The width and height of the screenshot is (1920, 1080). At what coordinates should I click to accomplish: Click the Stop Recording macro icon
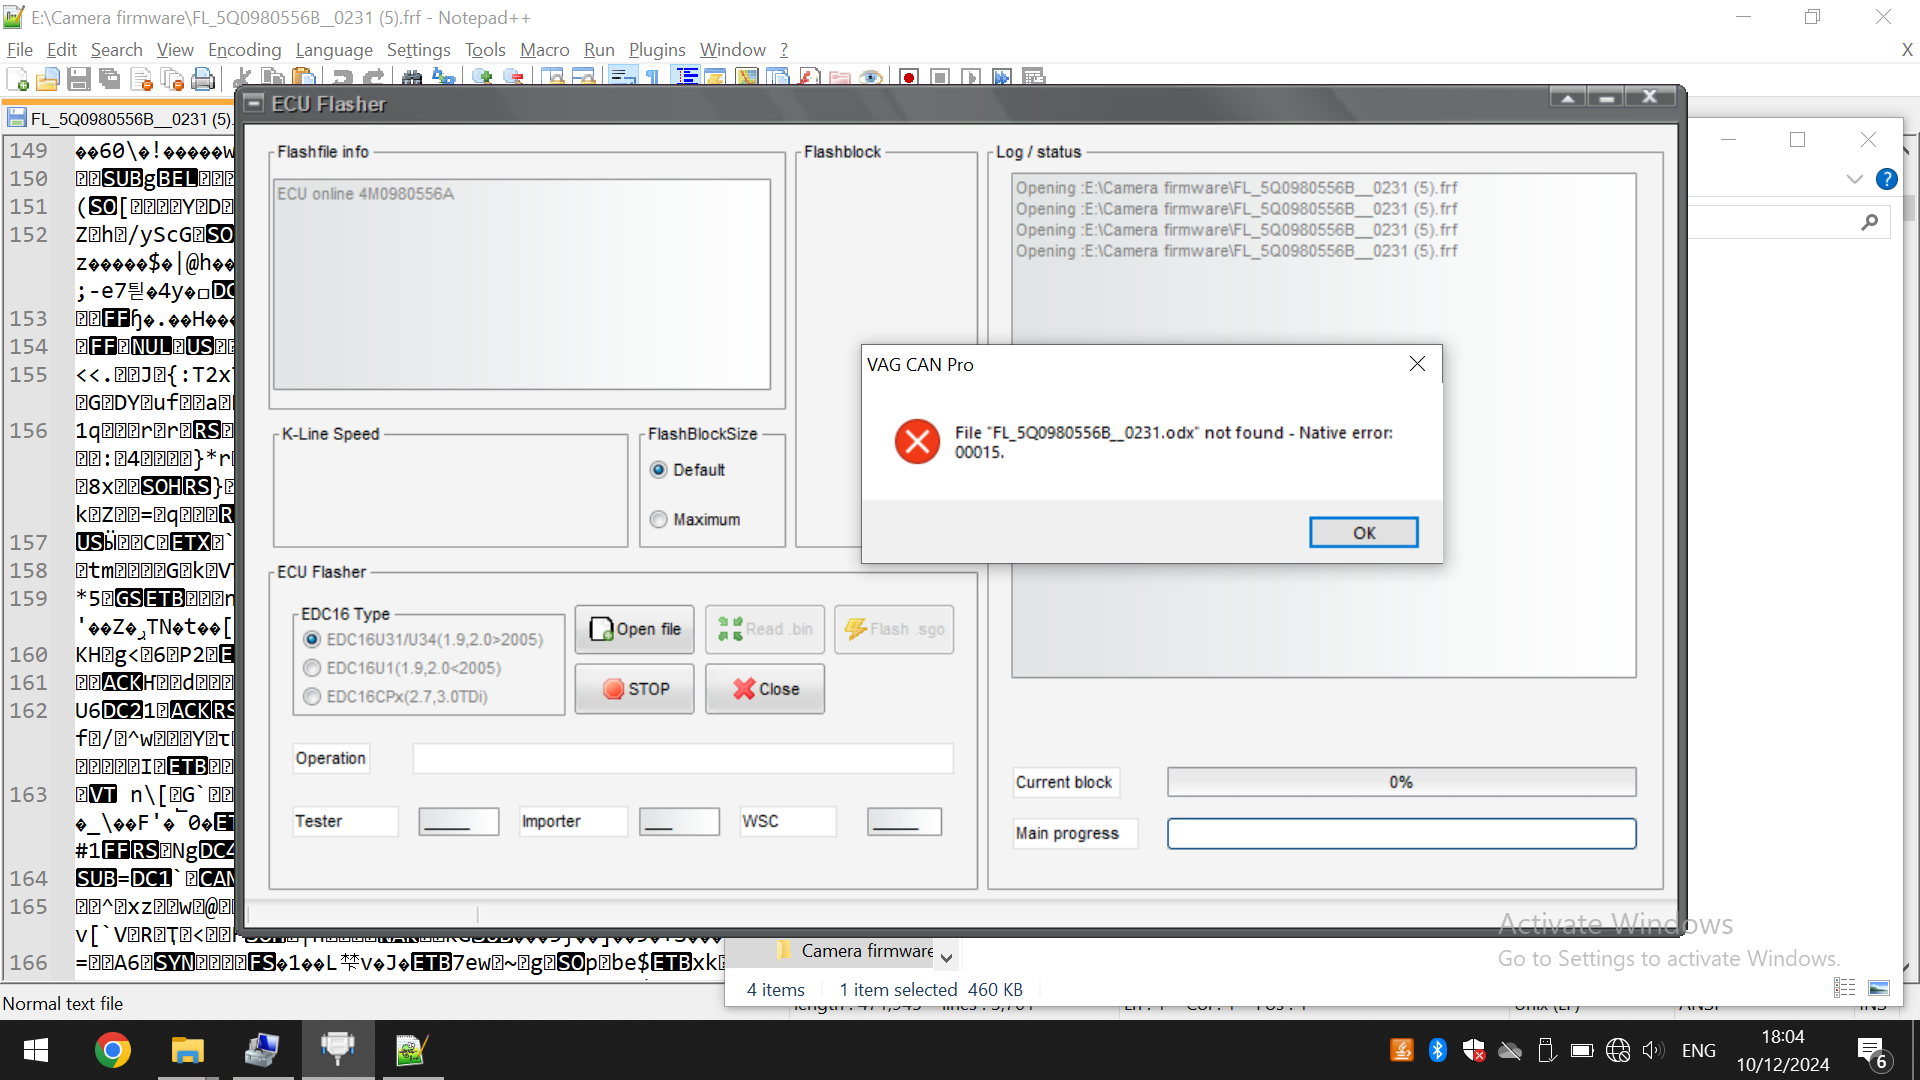pos(940,78)
